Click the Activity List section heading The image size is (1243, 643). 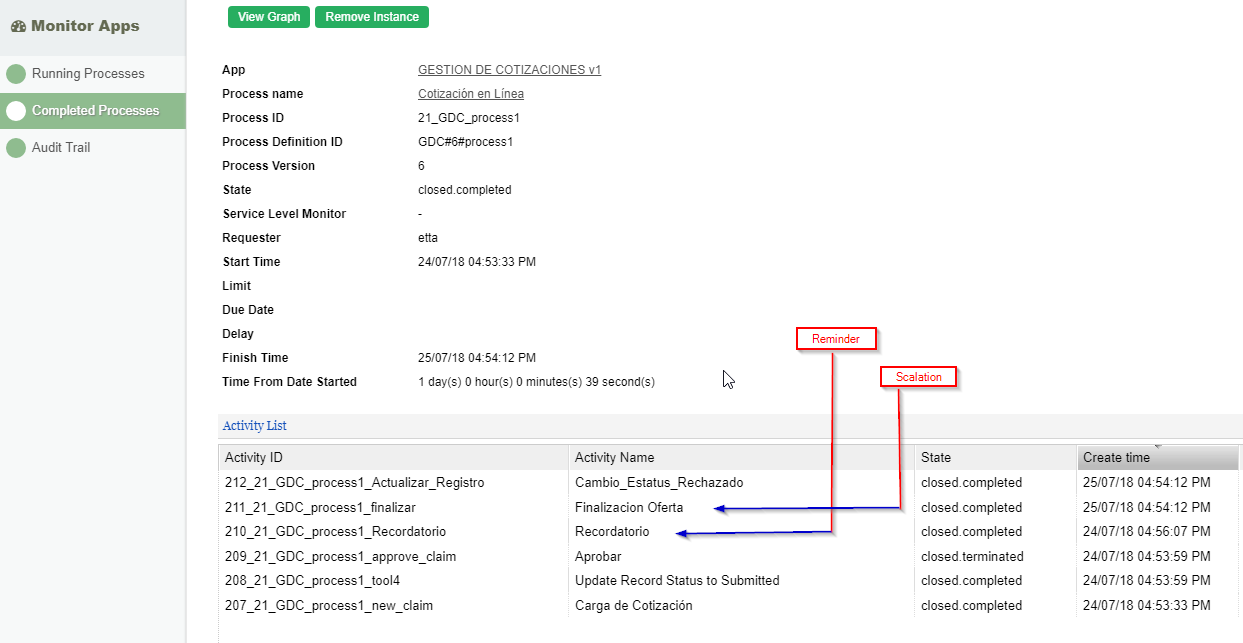pyautogui.click(x=254, y=426)
